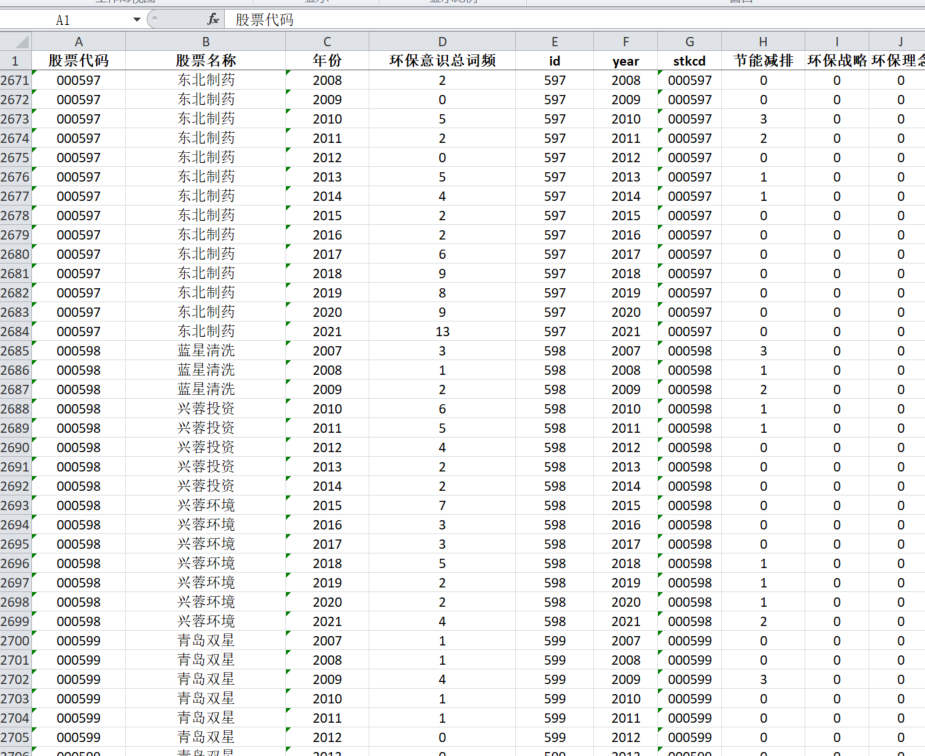Click 节能减排 value 3 in row 2702

pyautogui.click(x=763, y=679)
